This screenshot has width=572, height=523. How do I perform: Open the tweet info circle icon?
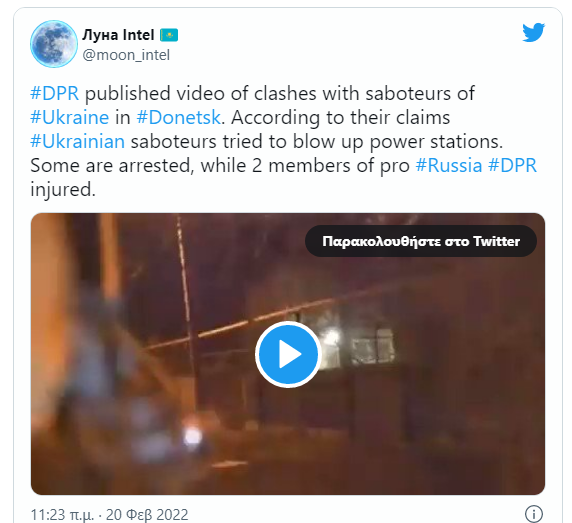point(534,514)
